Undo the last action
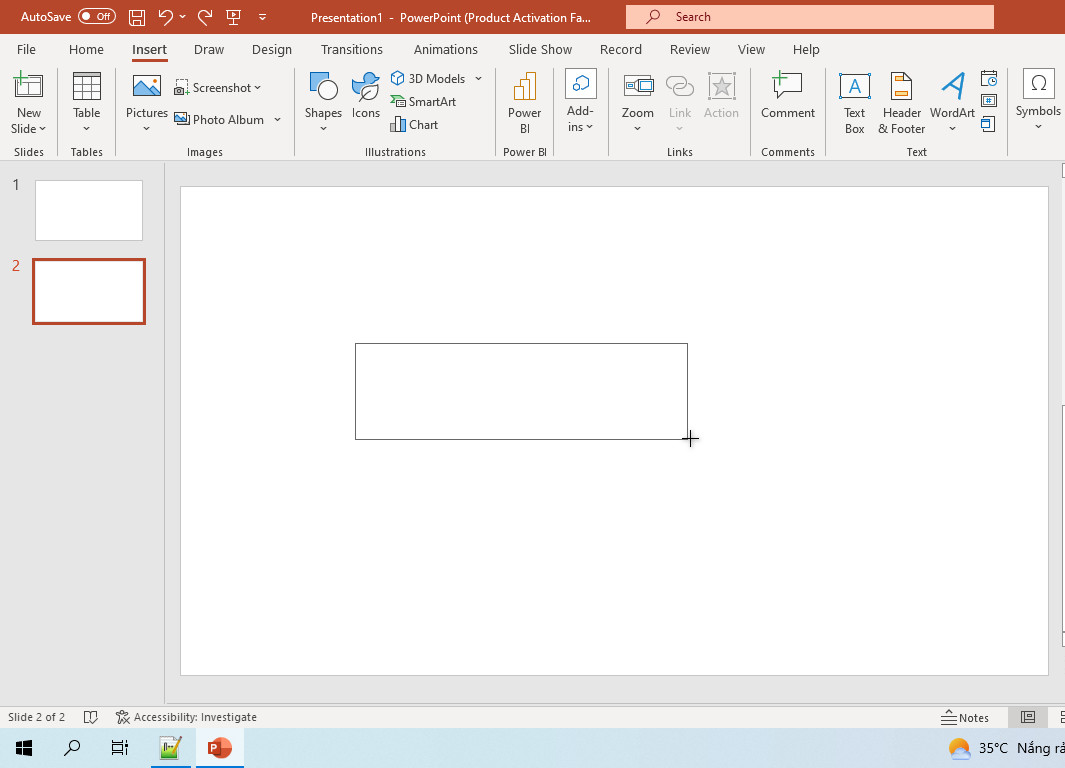Viewport: 1065px width, 768px height. coord(165,17)
